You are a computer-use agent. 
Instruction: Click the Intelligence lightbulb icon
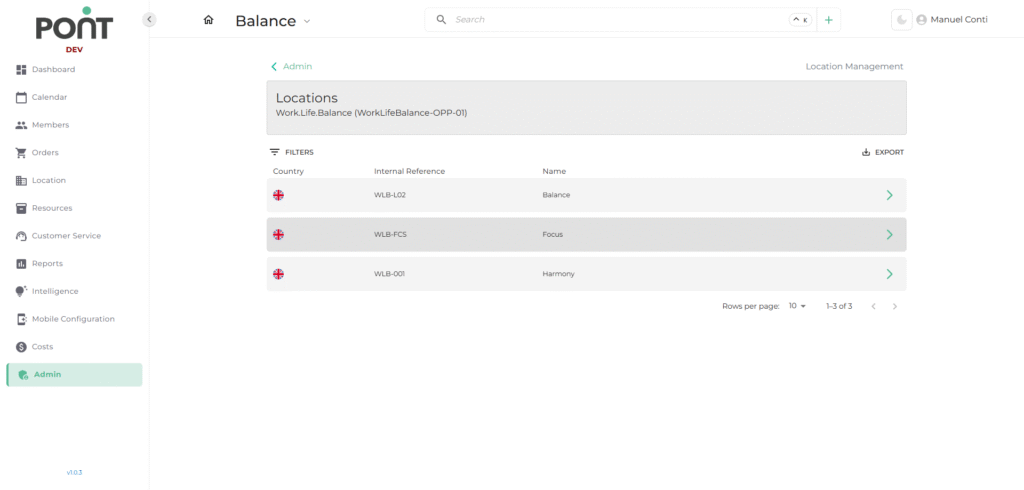point(22,291)
